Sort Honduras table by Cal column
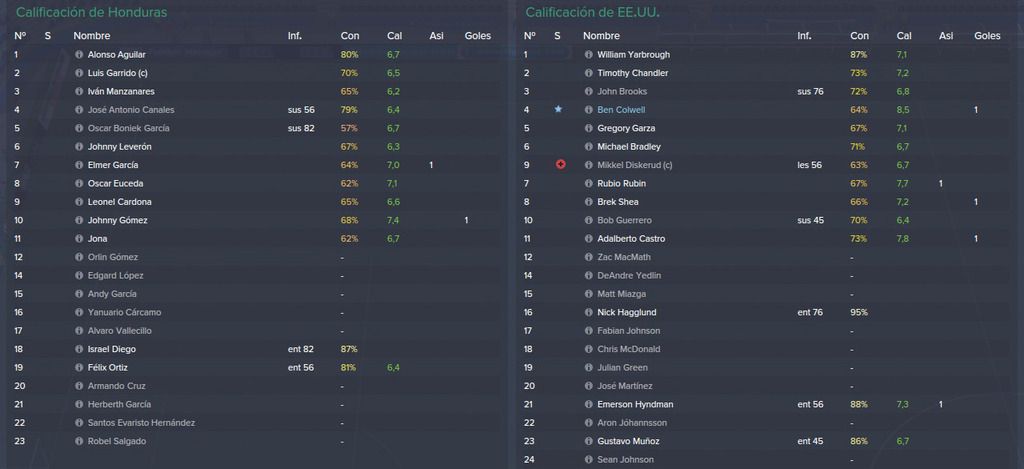 tap(394, 36)
